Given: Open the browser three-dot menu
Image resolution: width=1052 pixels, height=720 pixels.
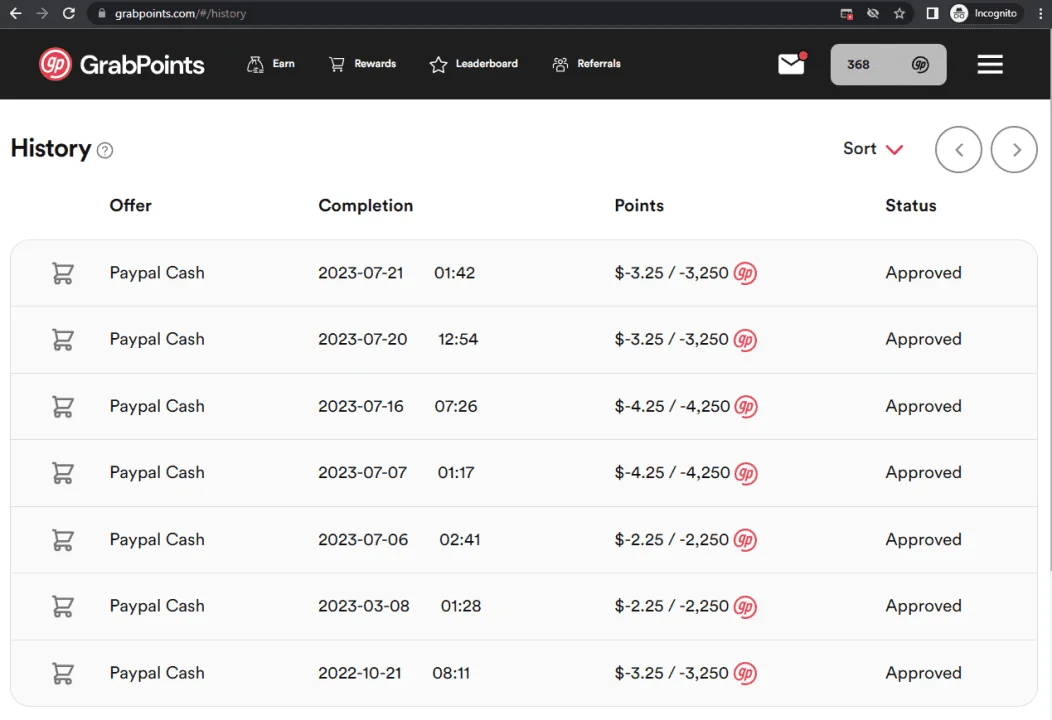Looking at the screenshot, I should point(1040,13).
